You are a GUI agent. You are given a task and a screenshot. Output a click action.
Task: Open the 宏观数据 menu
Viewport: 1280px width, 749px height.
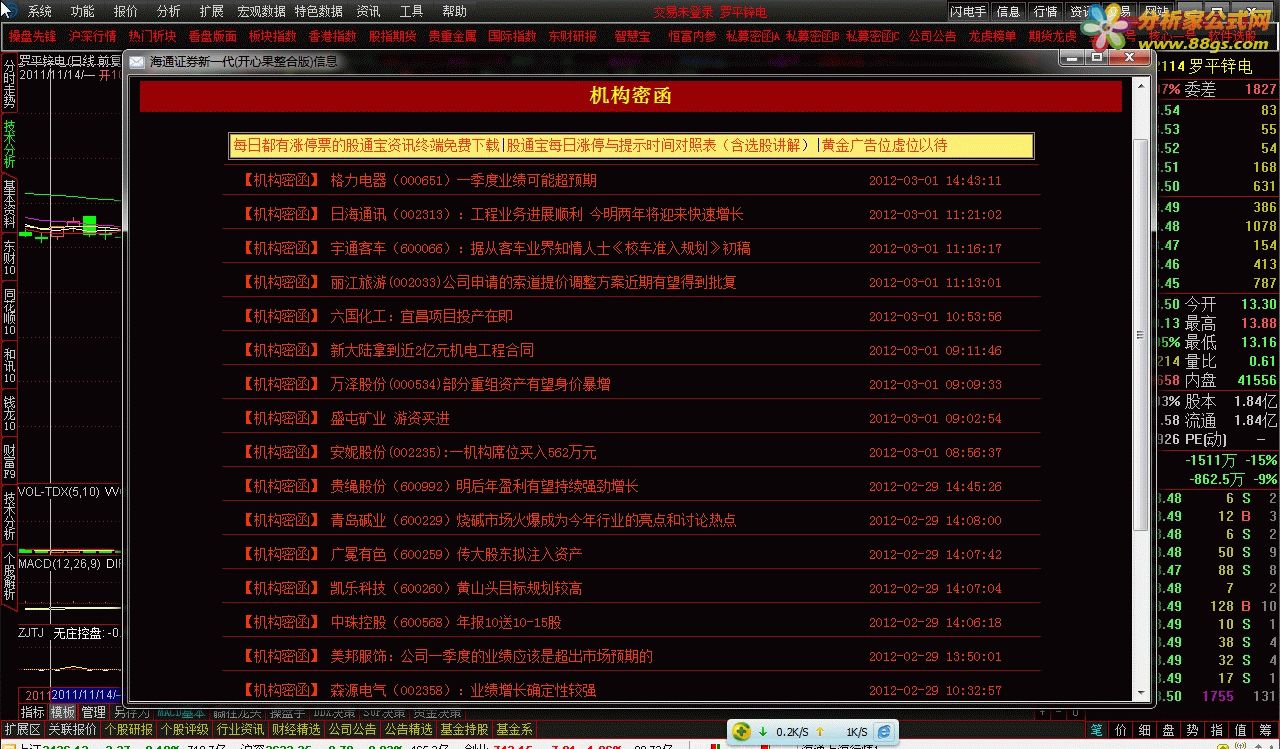(x=261, y=11)
